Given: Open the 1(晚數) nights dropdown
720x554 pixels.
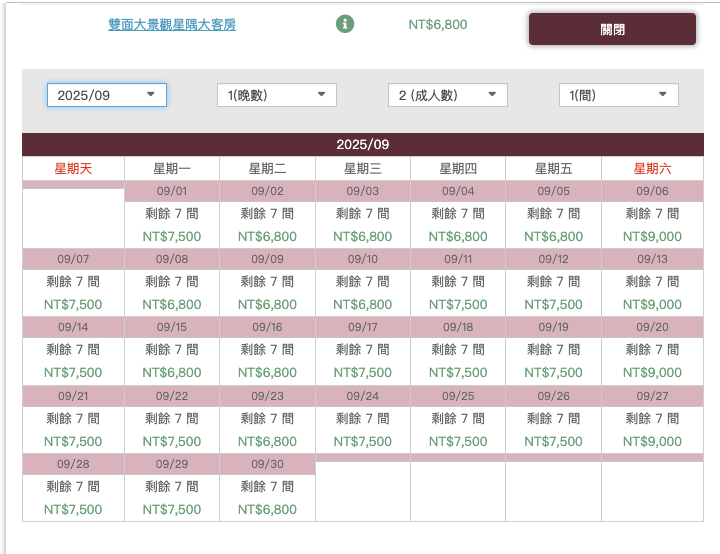Looking at the screenshot, I should (x=277, y=95).
